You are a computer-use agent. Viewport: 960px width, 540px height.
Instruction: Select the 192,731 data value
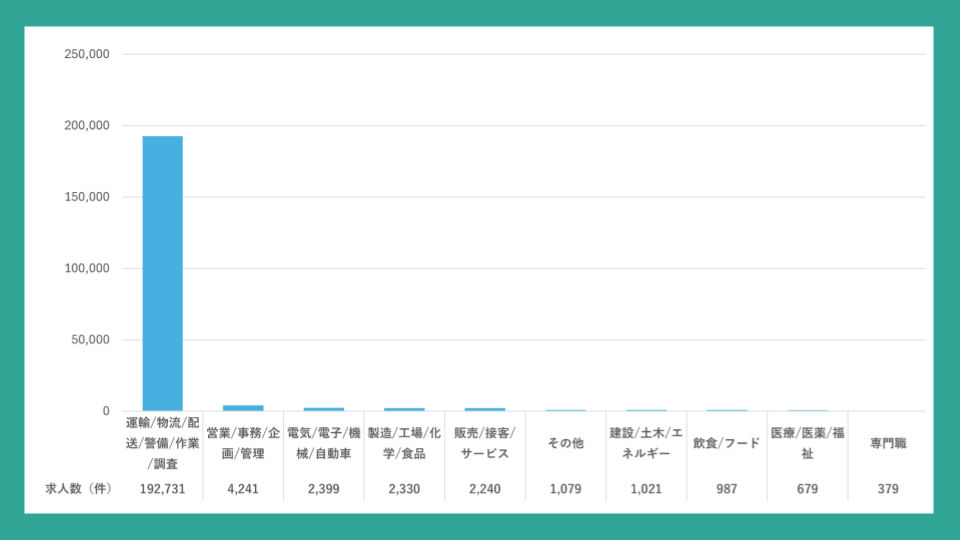click(x=162, y=489)
